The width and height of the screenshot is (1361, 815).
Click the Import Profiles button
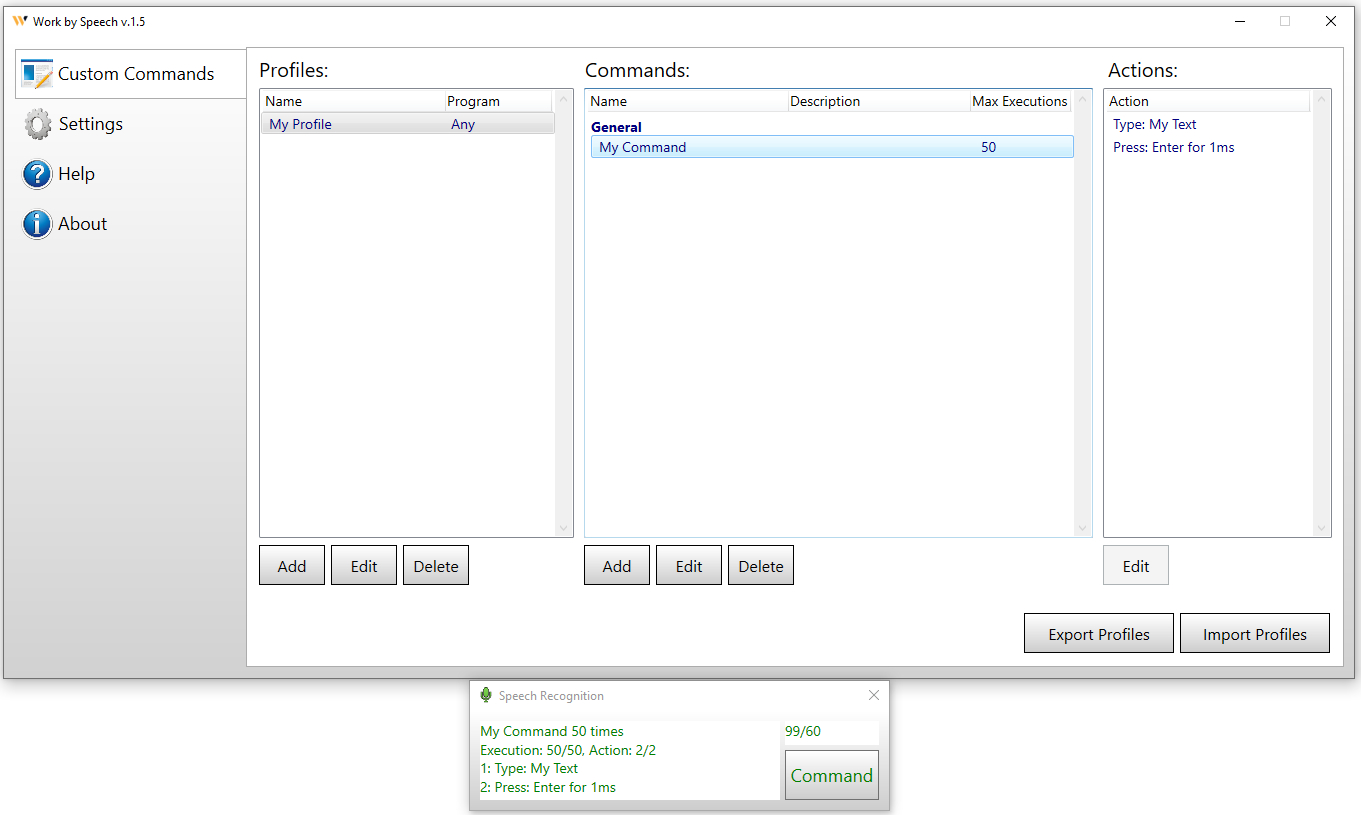pos(1255,633)
